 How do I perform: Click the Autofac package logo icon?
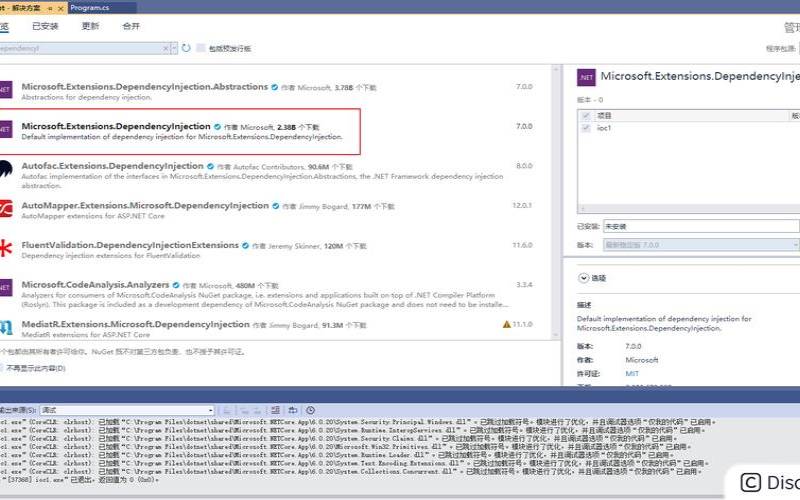tap(5, 169)
